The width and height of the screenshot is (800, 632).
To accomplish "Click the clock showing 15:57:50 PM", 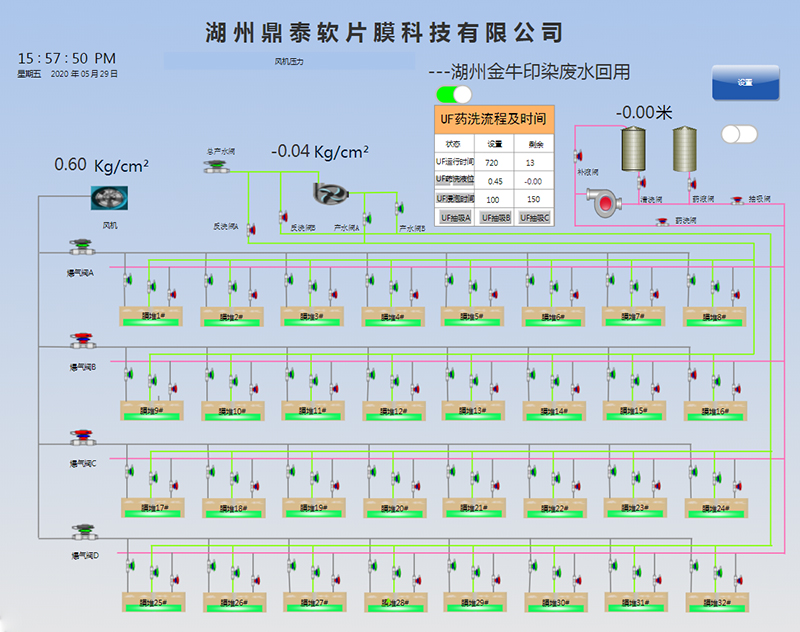I will (67, 58).
